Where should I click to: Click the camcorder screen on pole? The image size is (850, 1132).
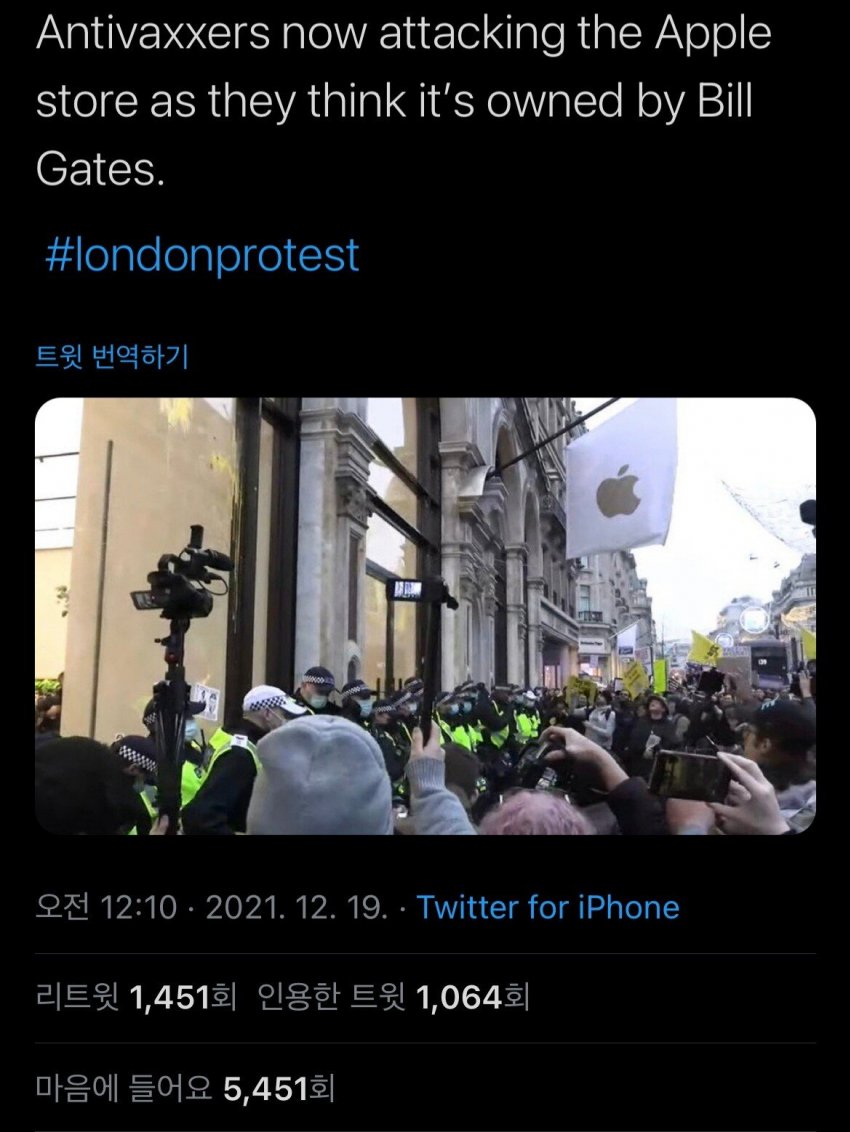tap(409, 591)
